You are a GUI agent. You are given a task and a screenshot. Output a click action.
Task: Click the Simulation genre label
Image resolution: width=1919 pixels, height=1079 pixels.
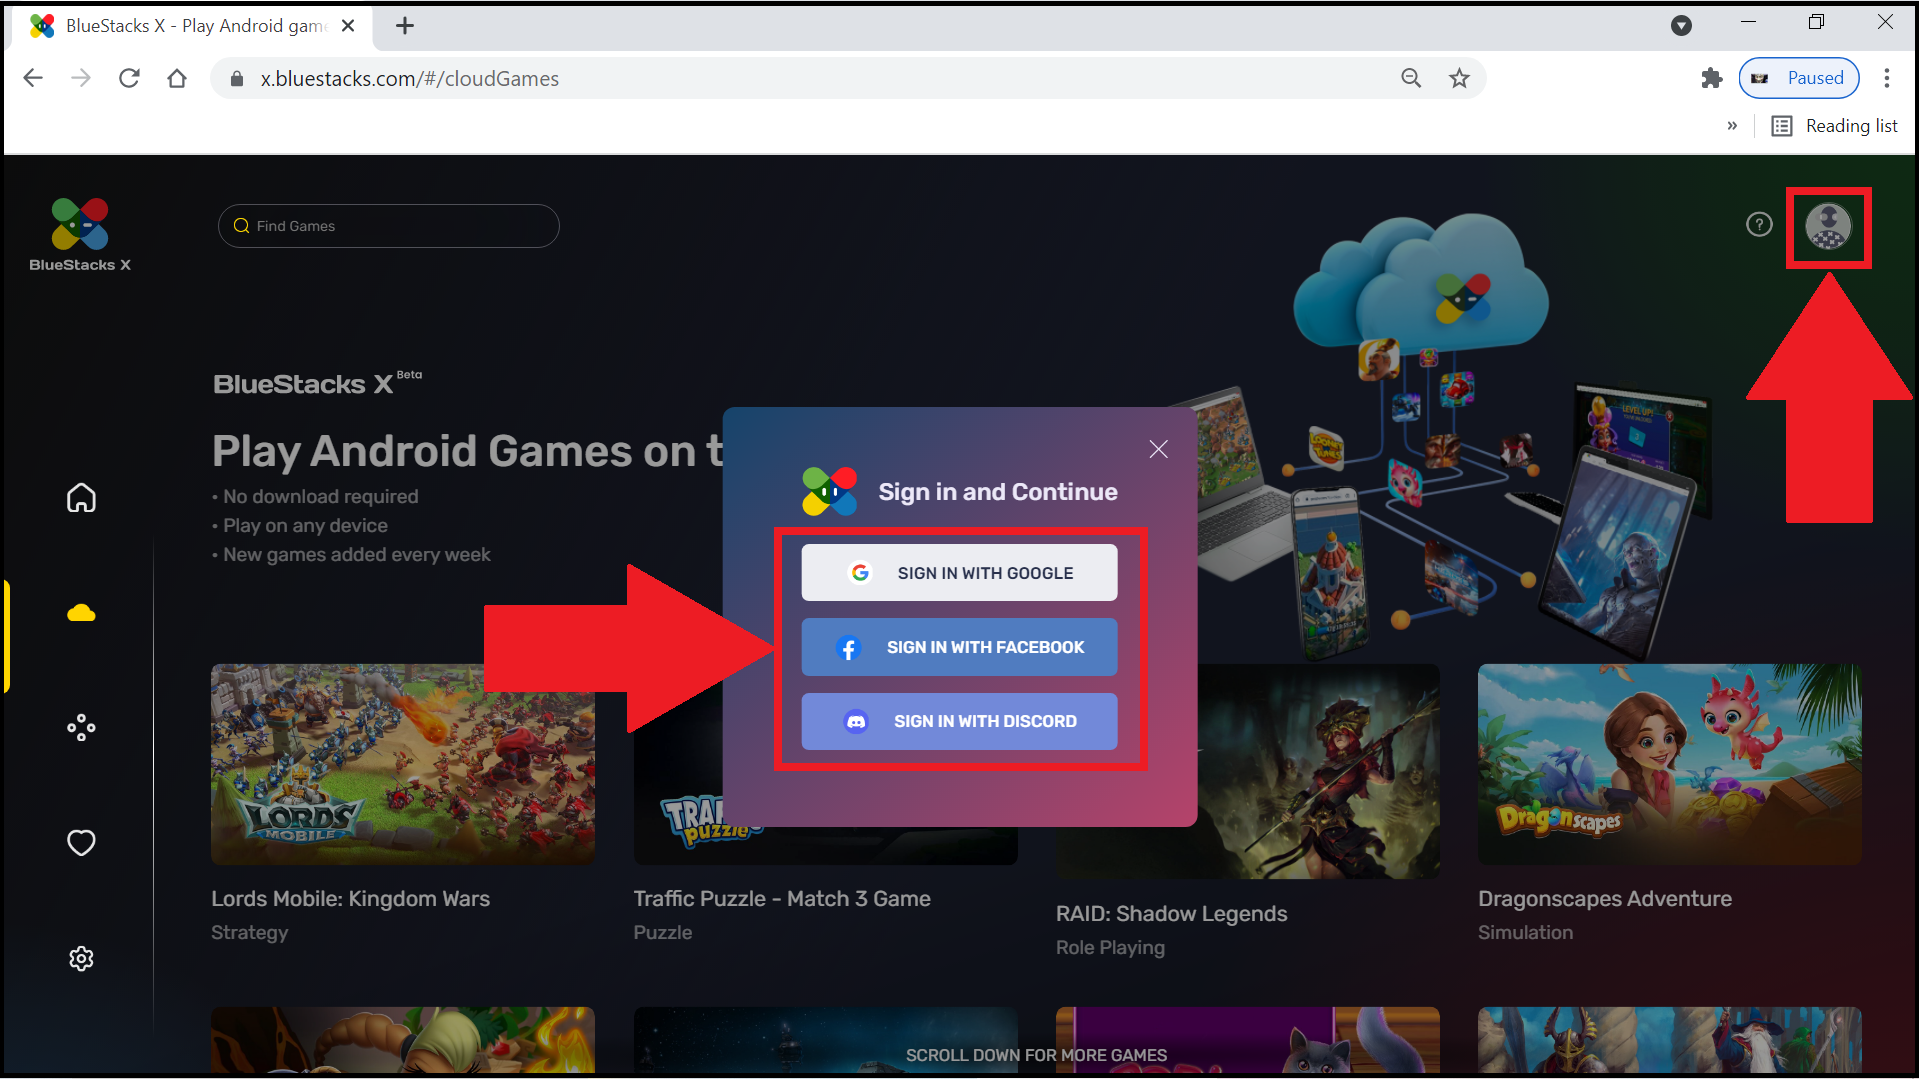[1525, 932]
